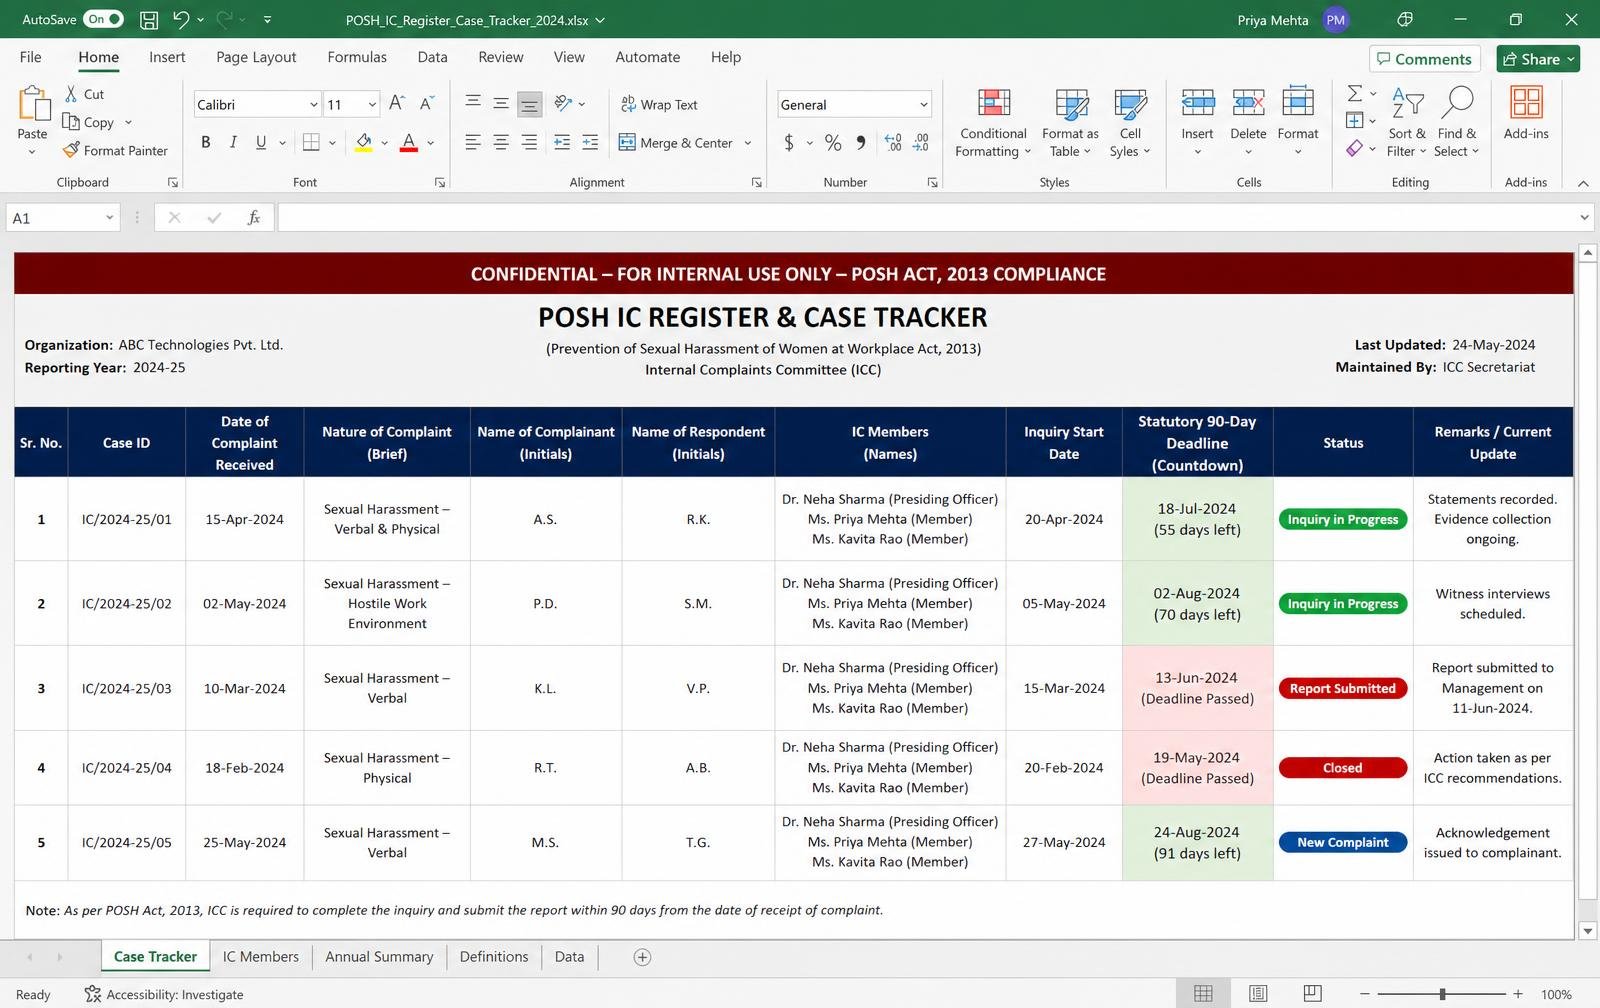The height and width of the screenshot is (1008, 1600).
Task: Click Decrease Decimal icon
Action: click(x=921, y=143)
